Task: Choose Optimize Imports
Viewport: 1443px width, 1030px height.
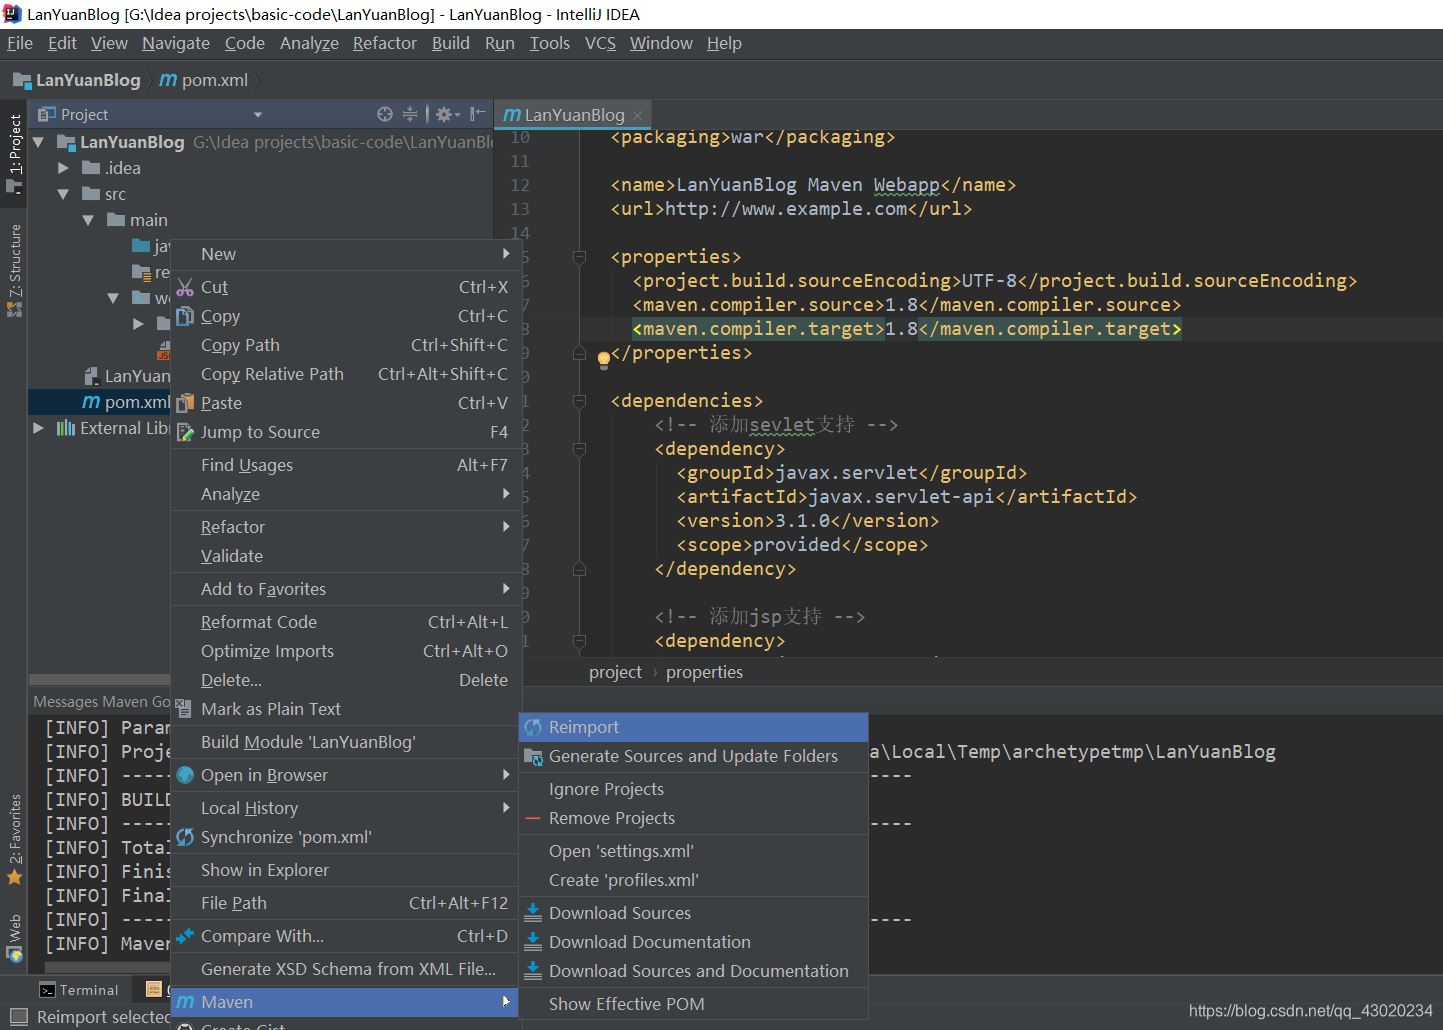Action: coord(346,651)
